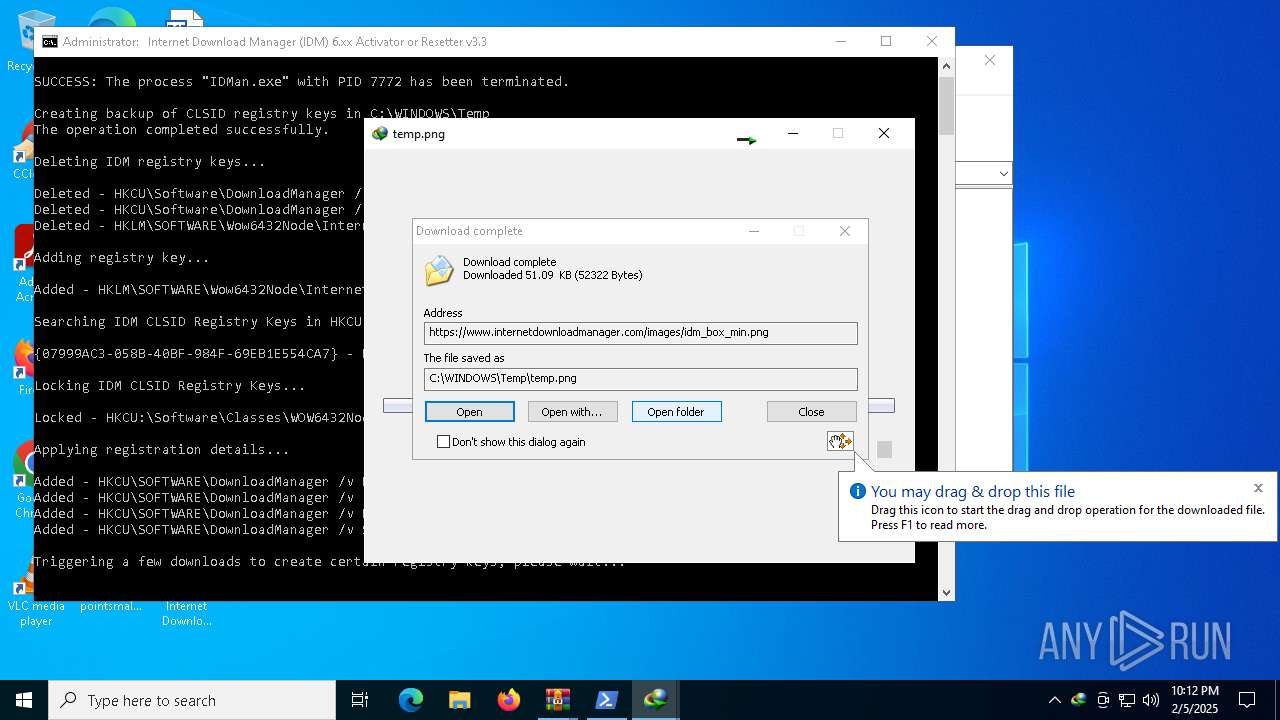This screenshot has width=1280, height=720.
Task: Open the volume control in system tray
Action: click(1151, 700)
